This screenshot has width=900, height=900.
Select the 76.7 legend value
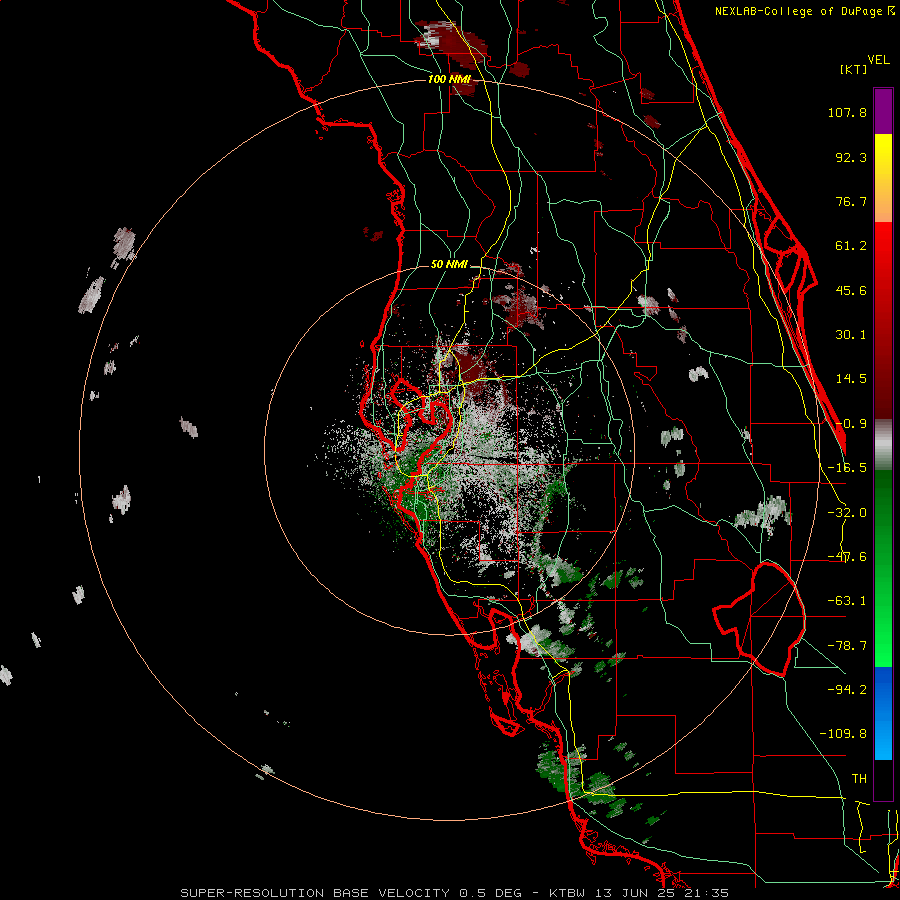851,201
